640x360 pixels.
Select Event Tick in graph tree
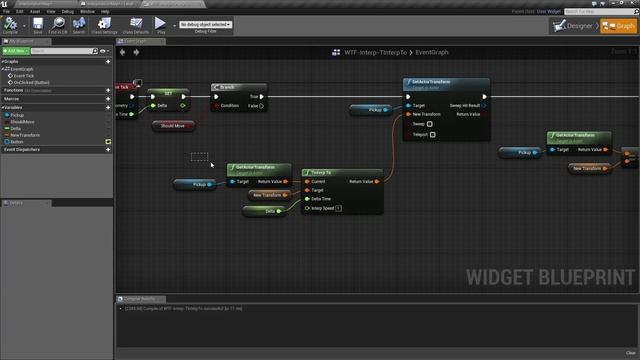coord(23,76)
